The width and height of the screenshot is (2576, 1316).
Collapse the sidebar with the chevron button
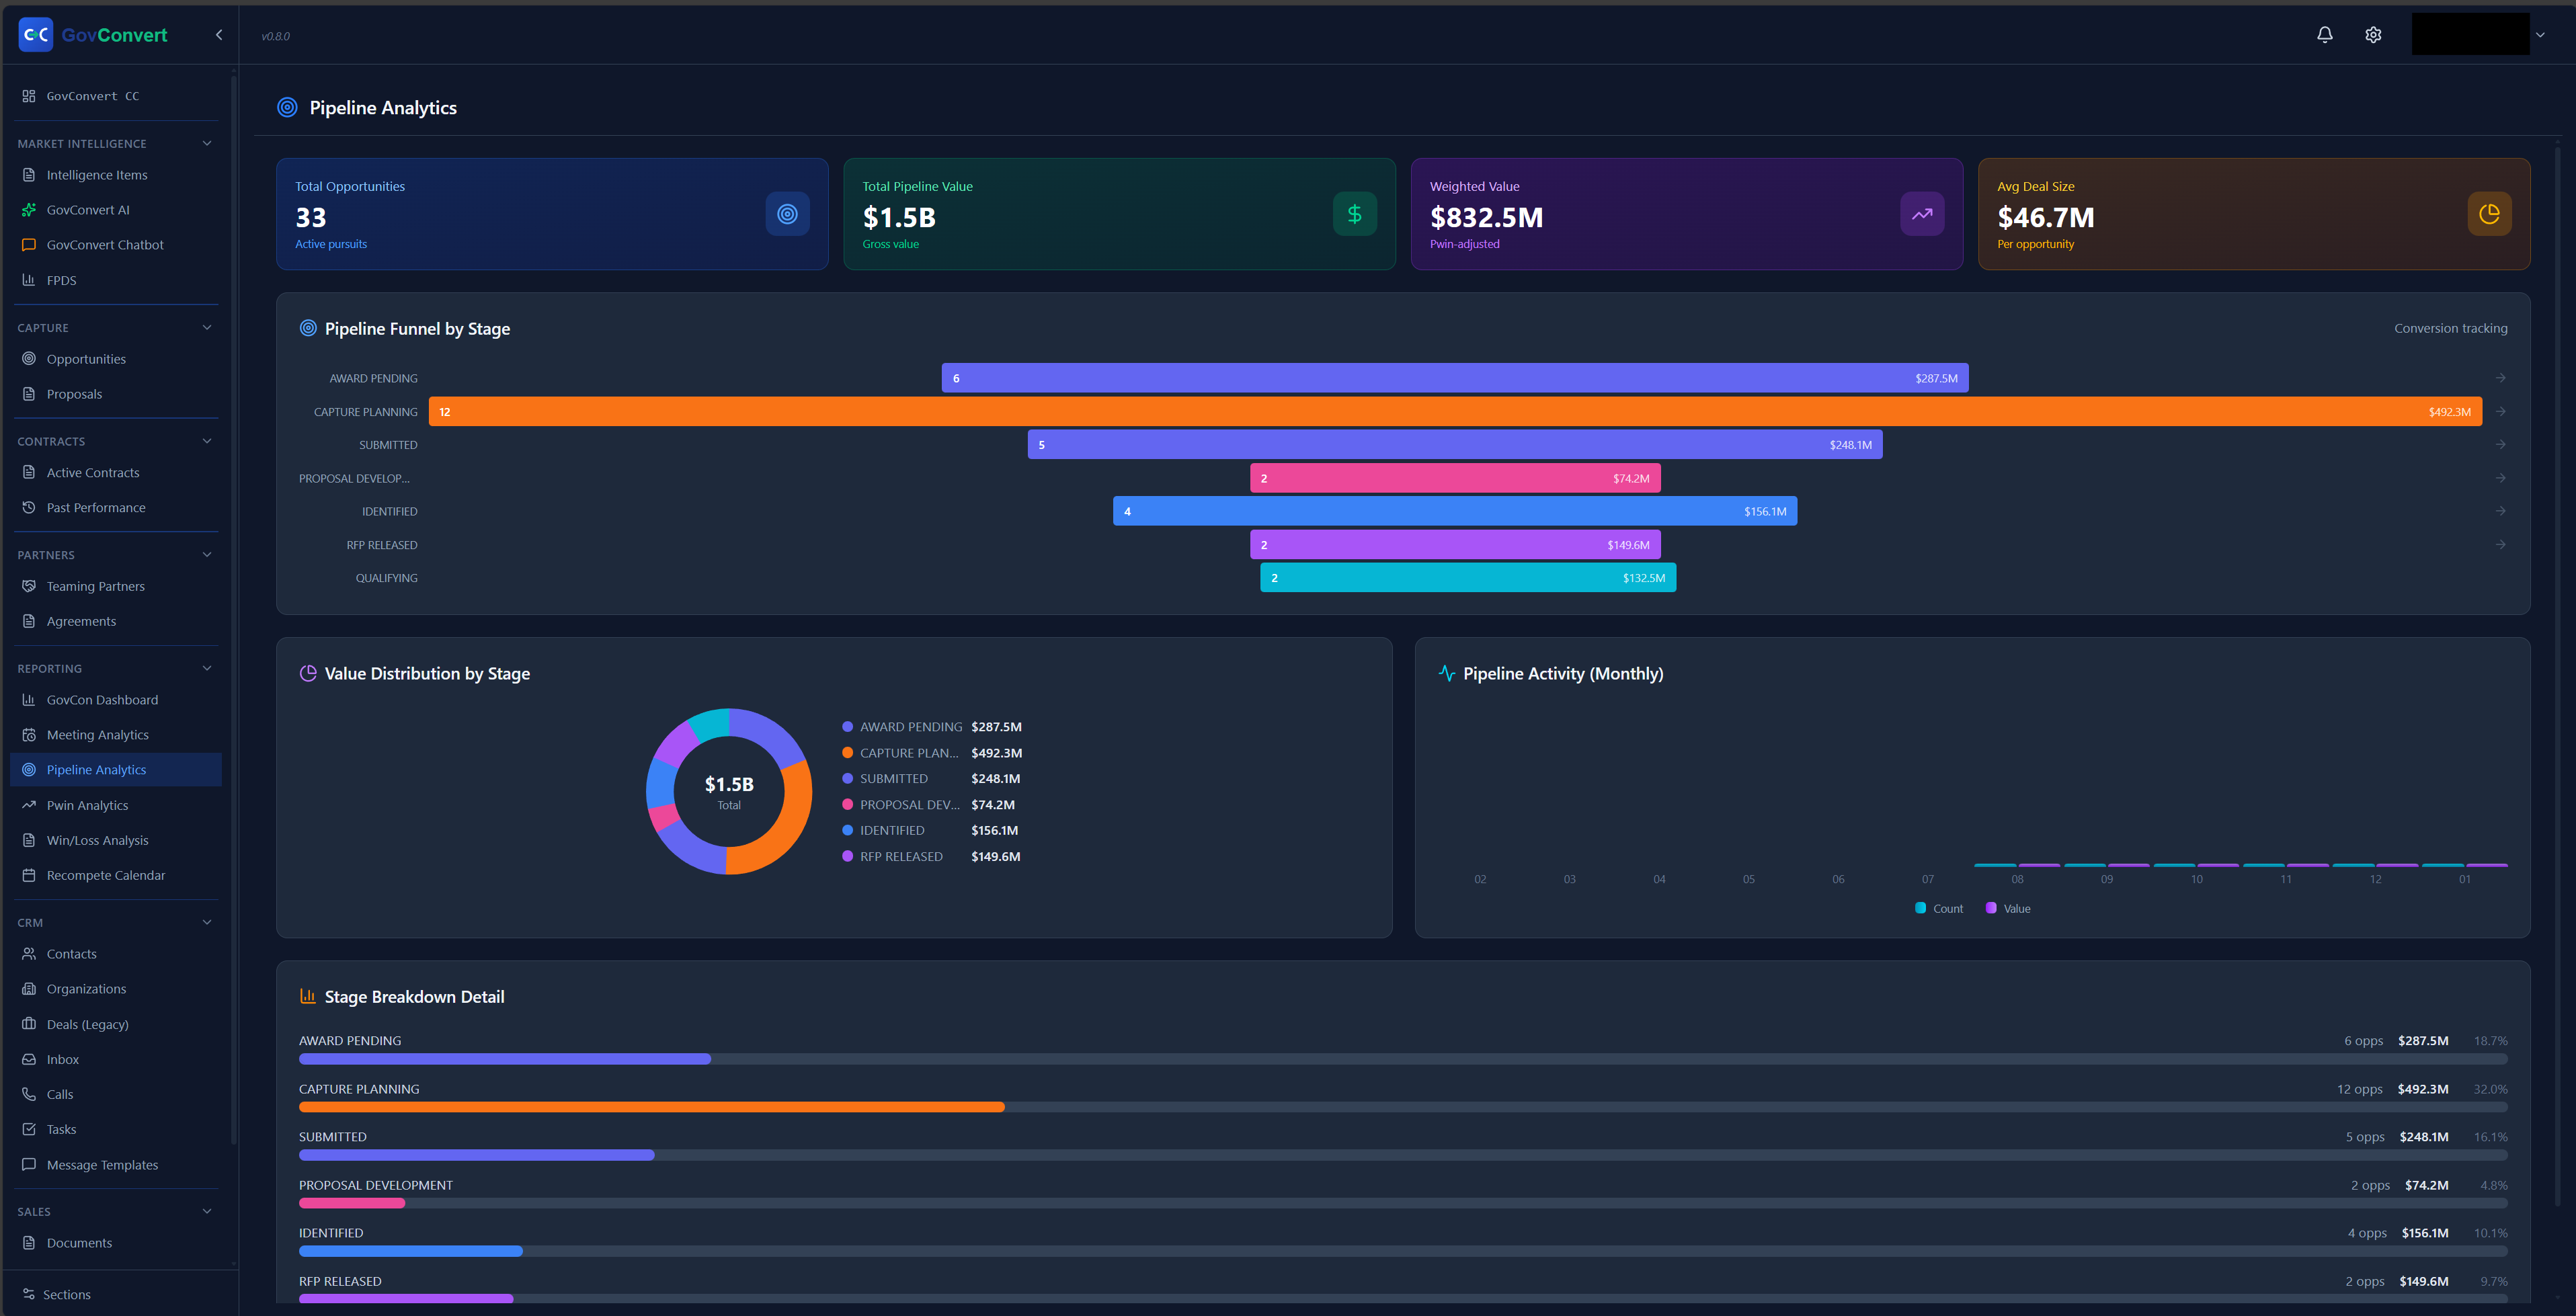pos(219,35)
